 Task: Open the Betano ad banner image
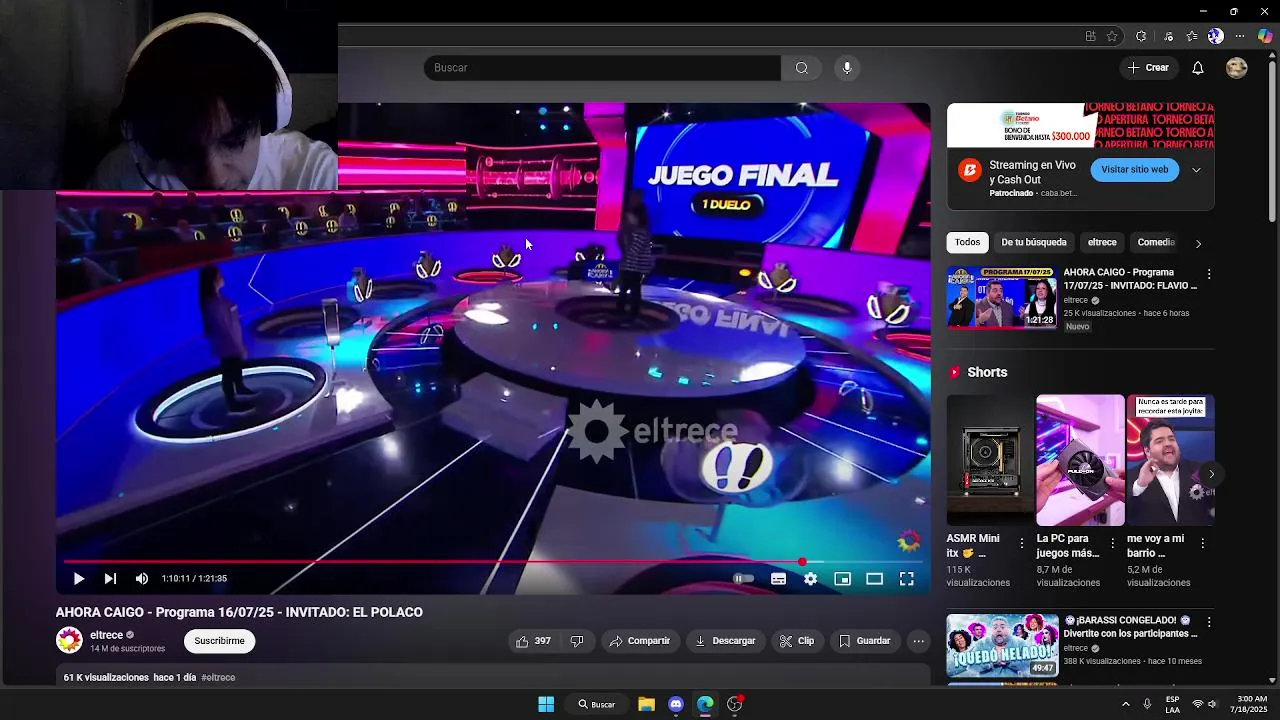pos(1081,125)
